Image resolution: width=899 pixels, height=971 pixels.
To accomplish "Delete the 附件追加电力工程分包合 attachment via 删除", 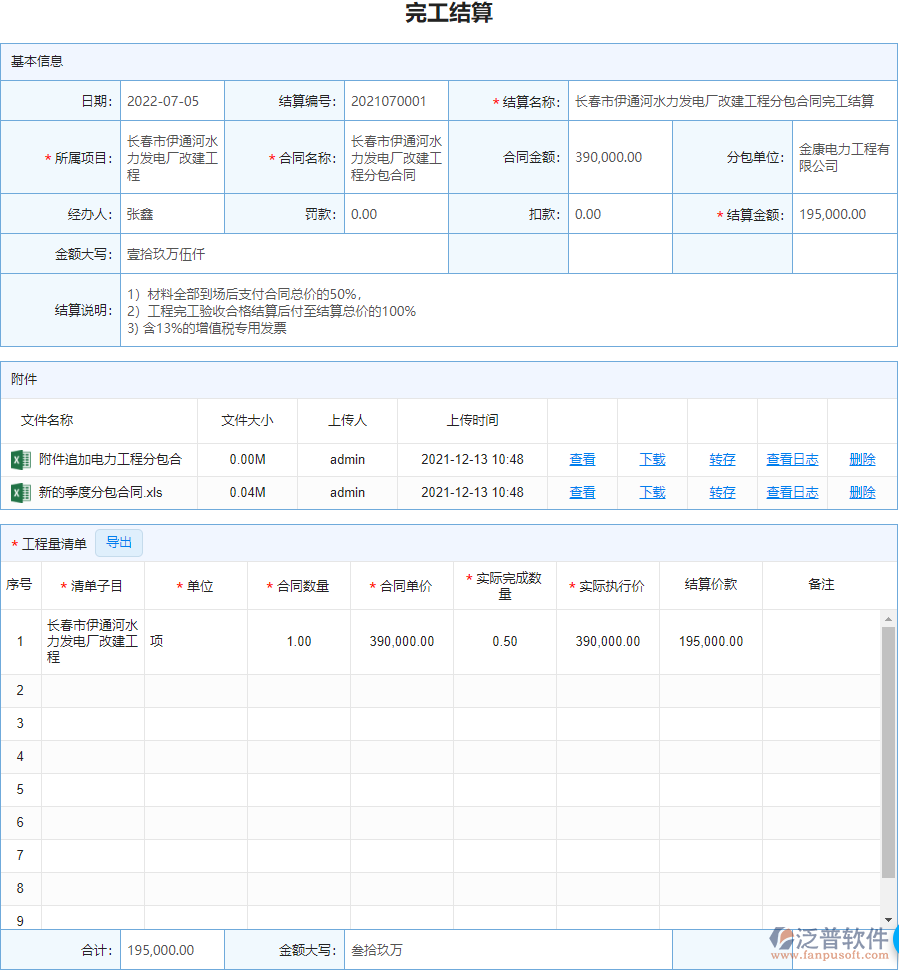I will coord(862,459).
